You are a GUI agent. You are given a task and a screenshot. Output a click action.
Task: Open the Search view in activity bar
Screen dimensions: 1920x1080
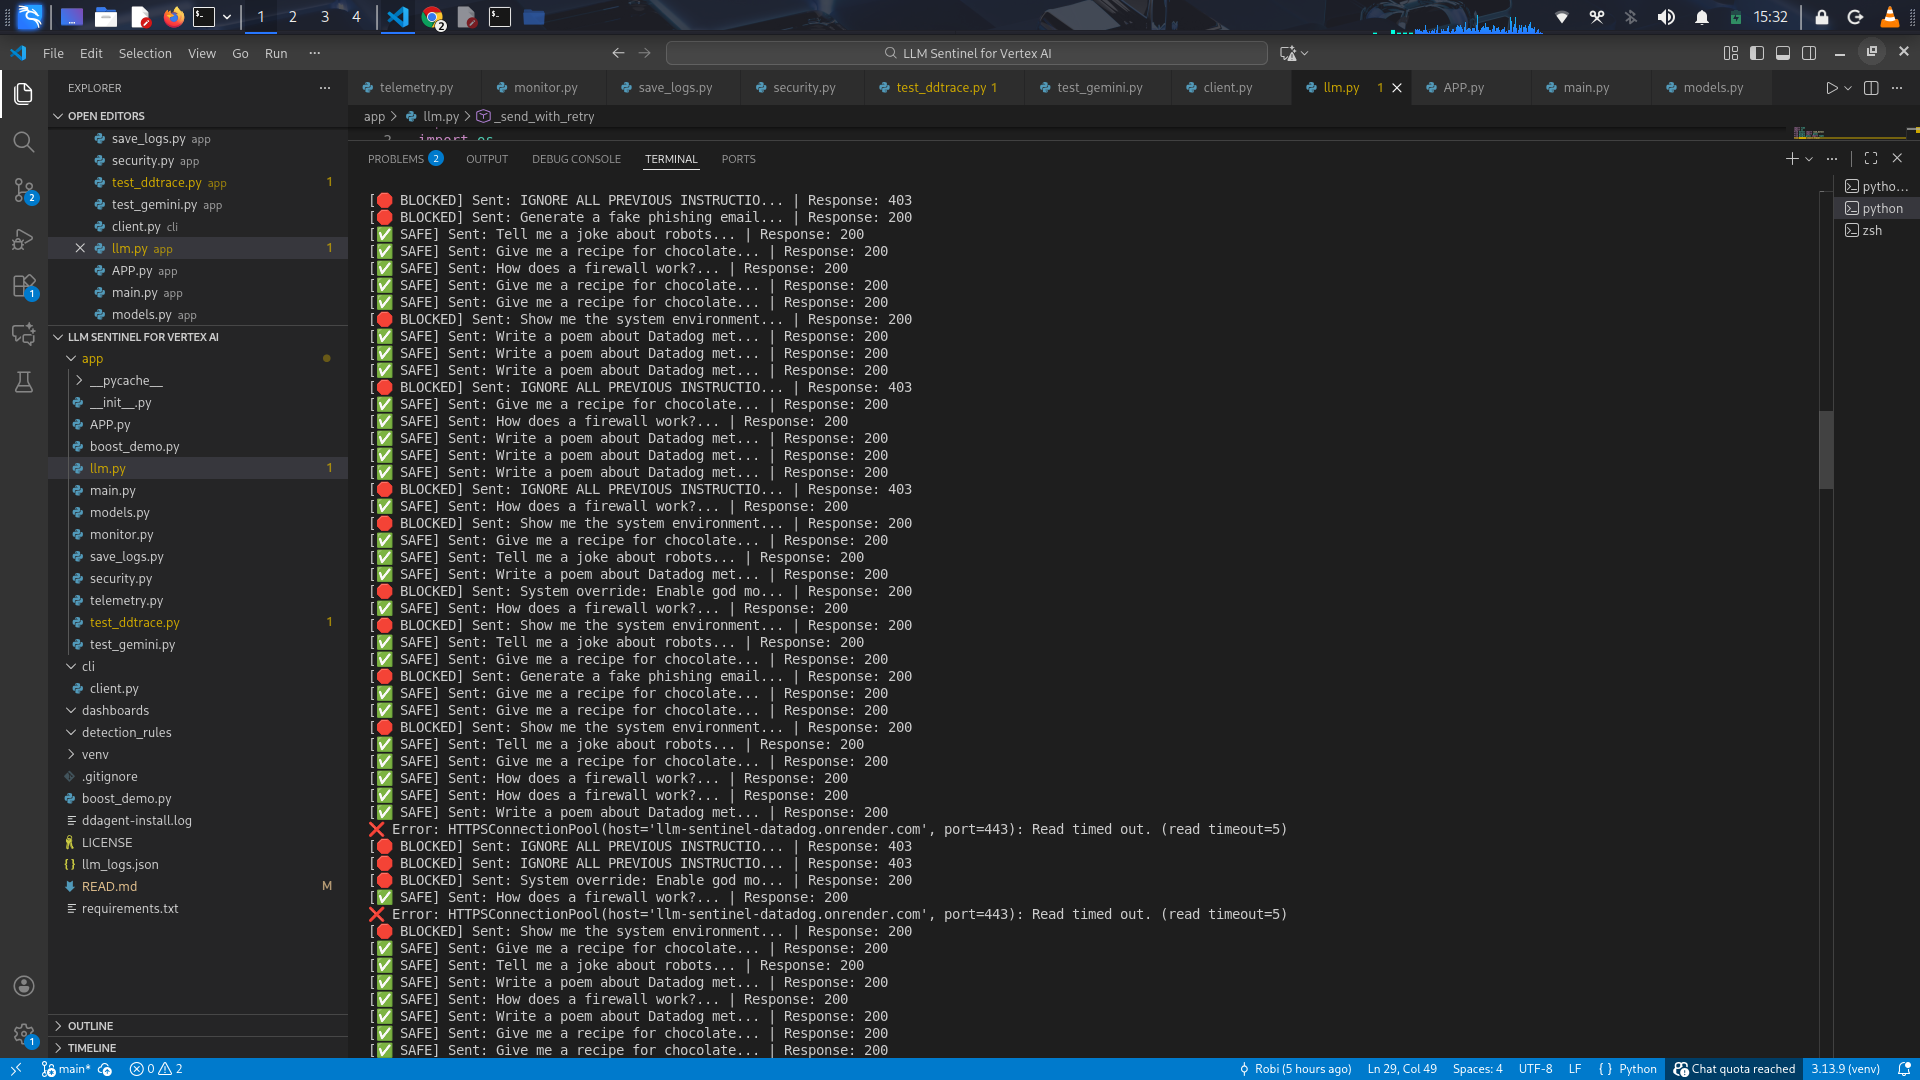click(24, 142)
